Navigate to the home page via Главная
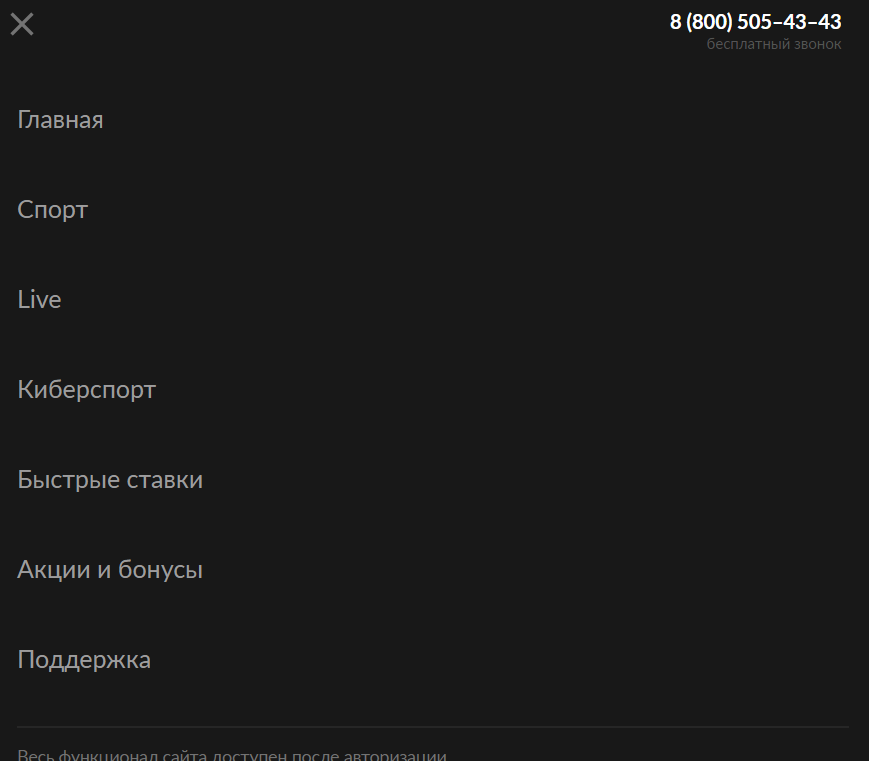This screenshot has height=761, width=869. click(x=60, y=120)
